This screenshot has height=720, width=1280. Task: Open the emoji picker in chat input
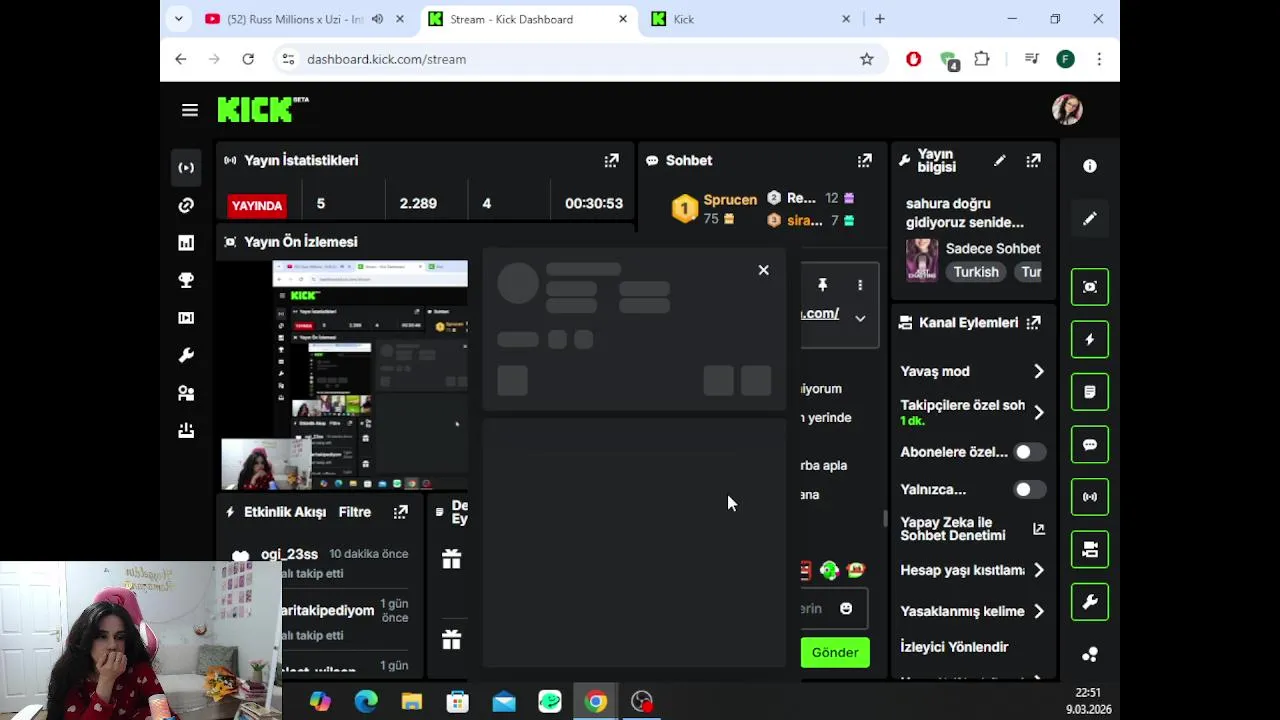[846, 608]
